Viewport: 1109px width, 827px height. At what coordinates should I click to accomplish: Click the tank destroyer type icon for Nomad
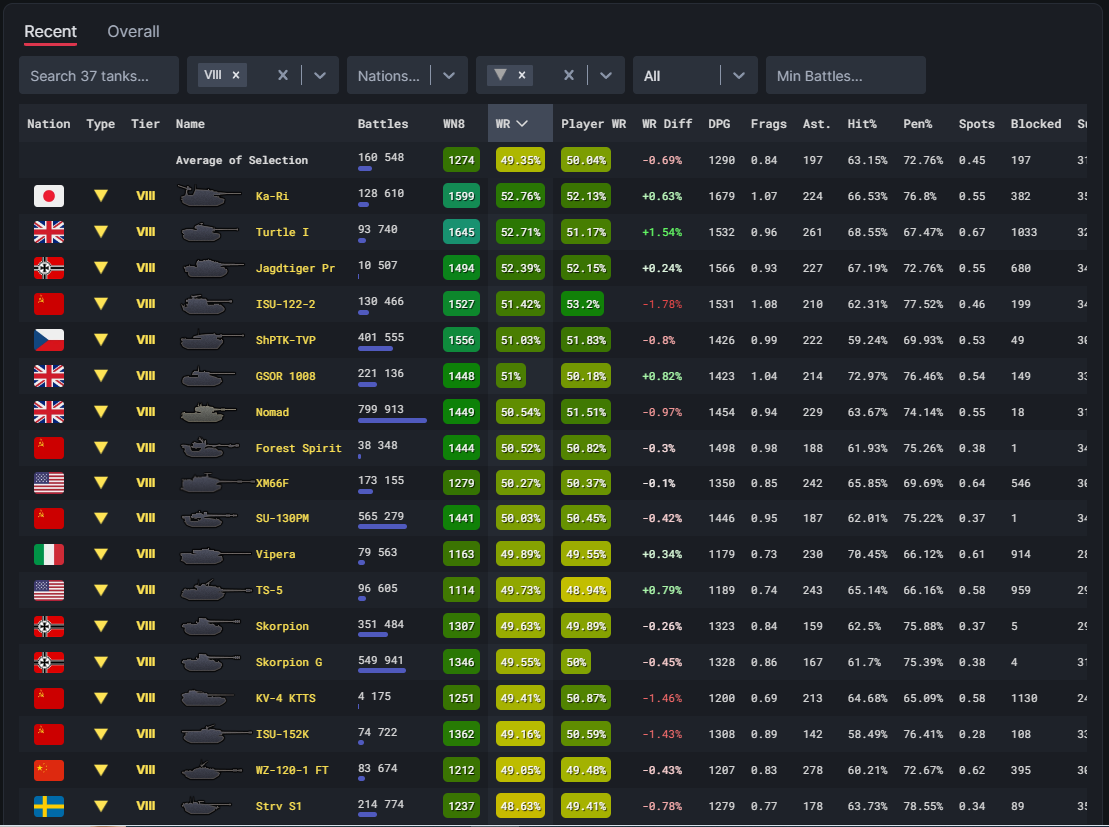[100, 412]
